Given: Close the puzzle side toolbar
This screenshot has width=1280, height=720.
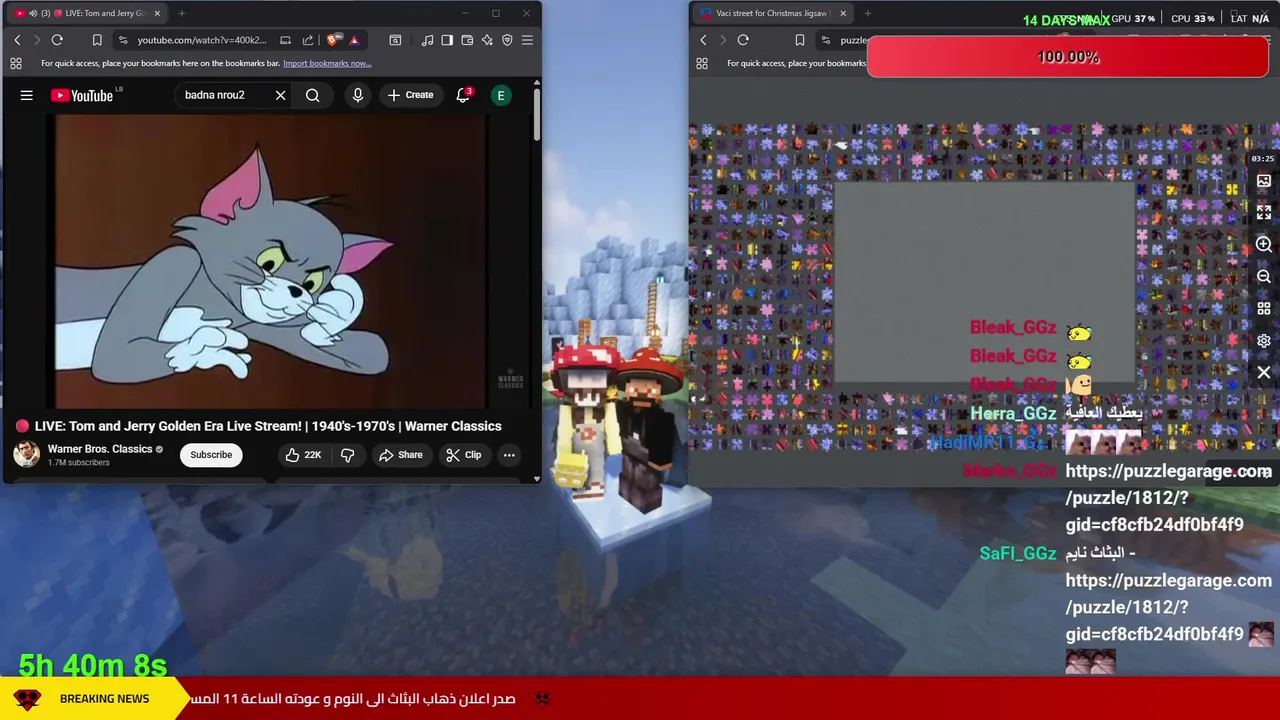Looking at the screenshot, I should [1264, 373].
